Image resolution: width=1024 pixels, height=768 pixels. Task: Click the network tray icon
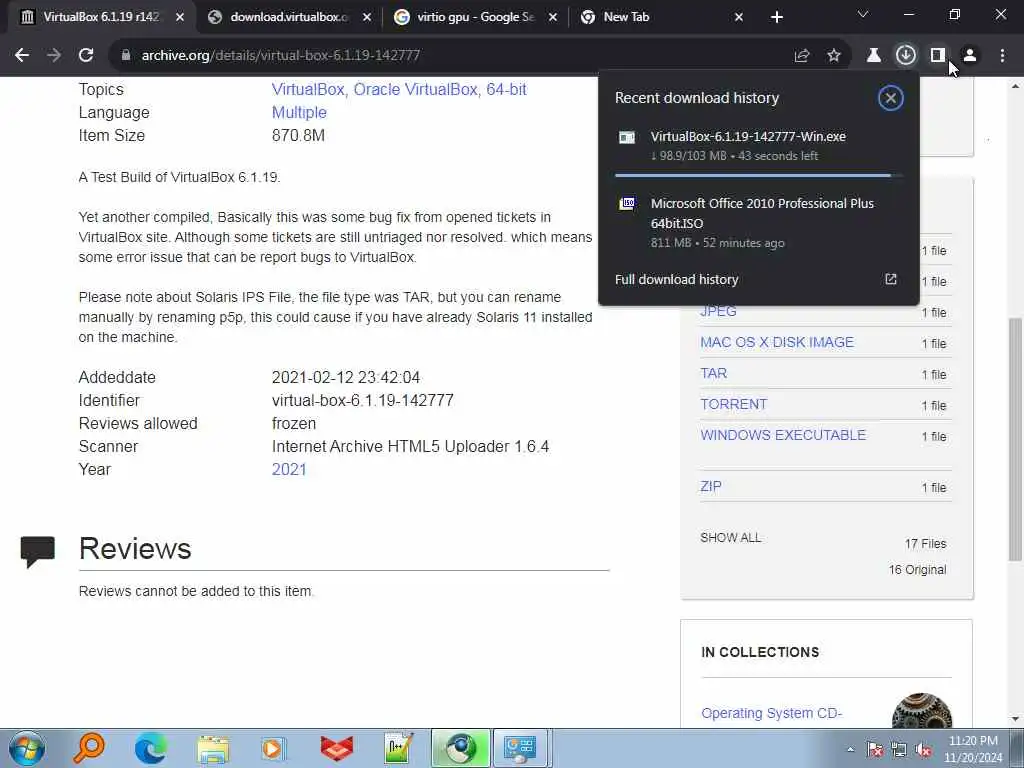tap(899, 749)
